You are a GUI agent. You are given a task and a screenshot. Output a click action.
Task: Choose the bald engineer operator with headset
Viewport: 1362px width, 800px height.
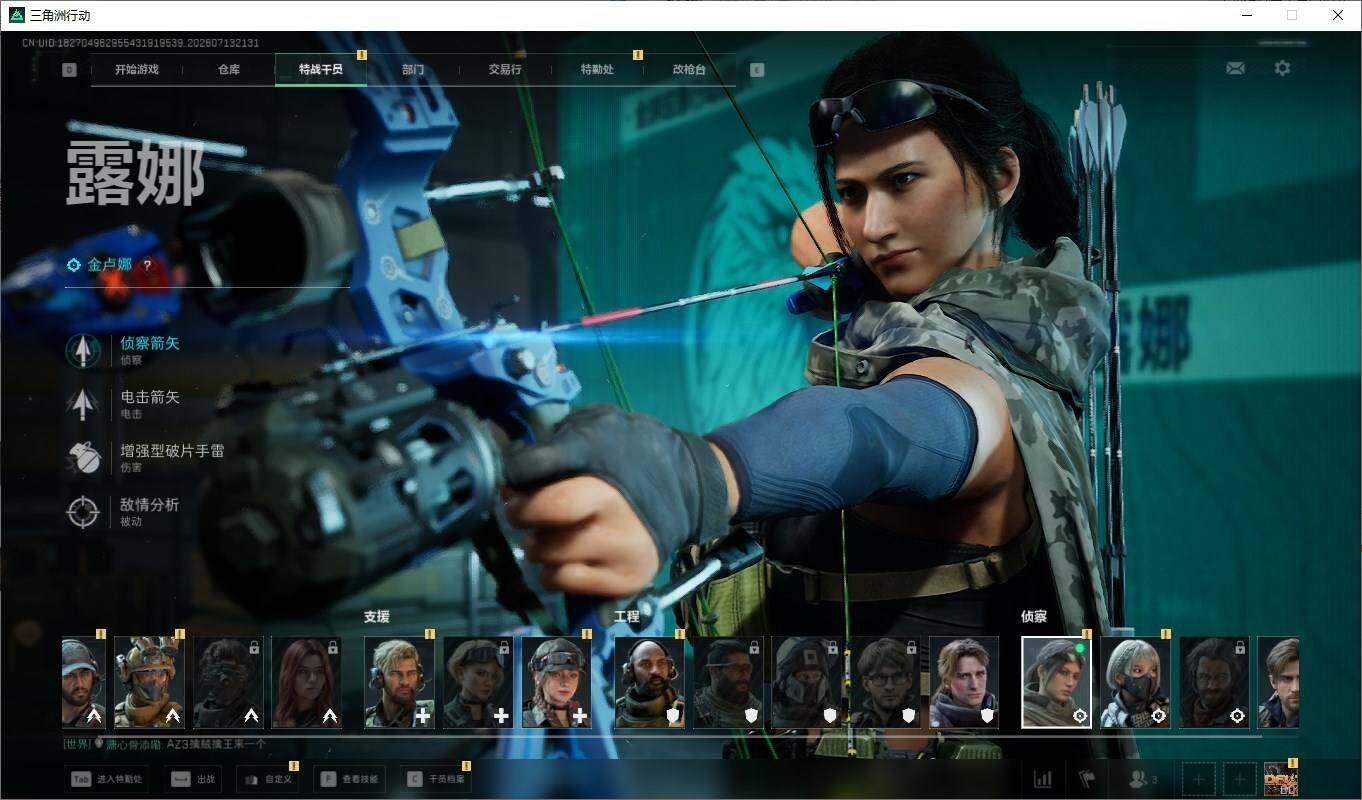click(649, 682)
